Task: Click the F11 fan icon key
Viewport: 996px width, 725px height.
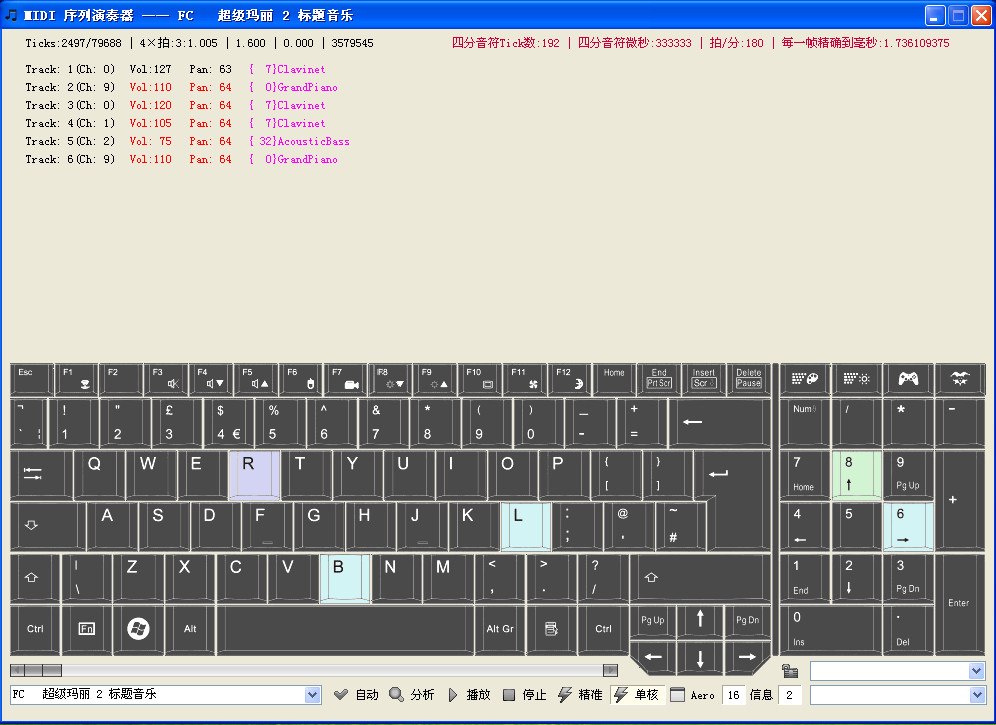Action: pos(525,379)
